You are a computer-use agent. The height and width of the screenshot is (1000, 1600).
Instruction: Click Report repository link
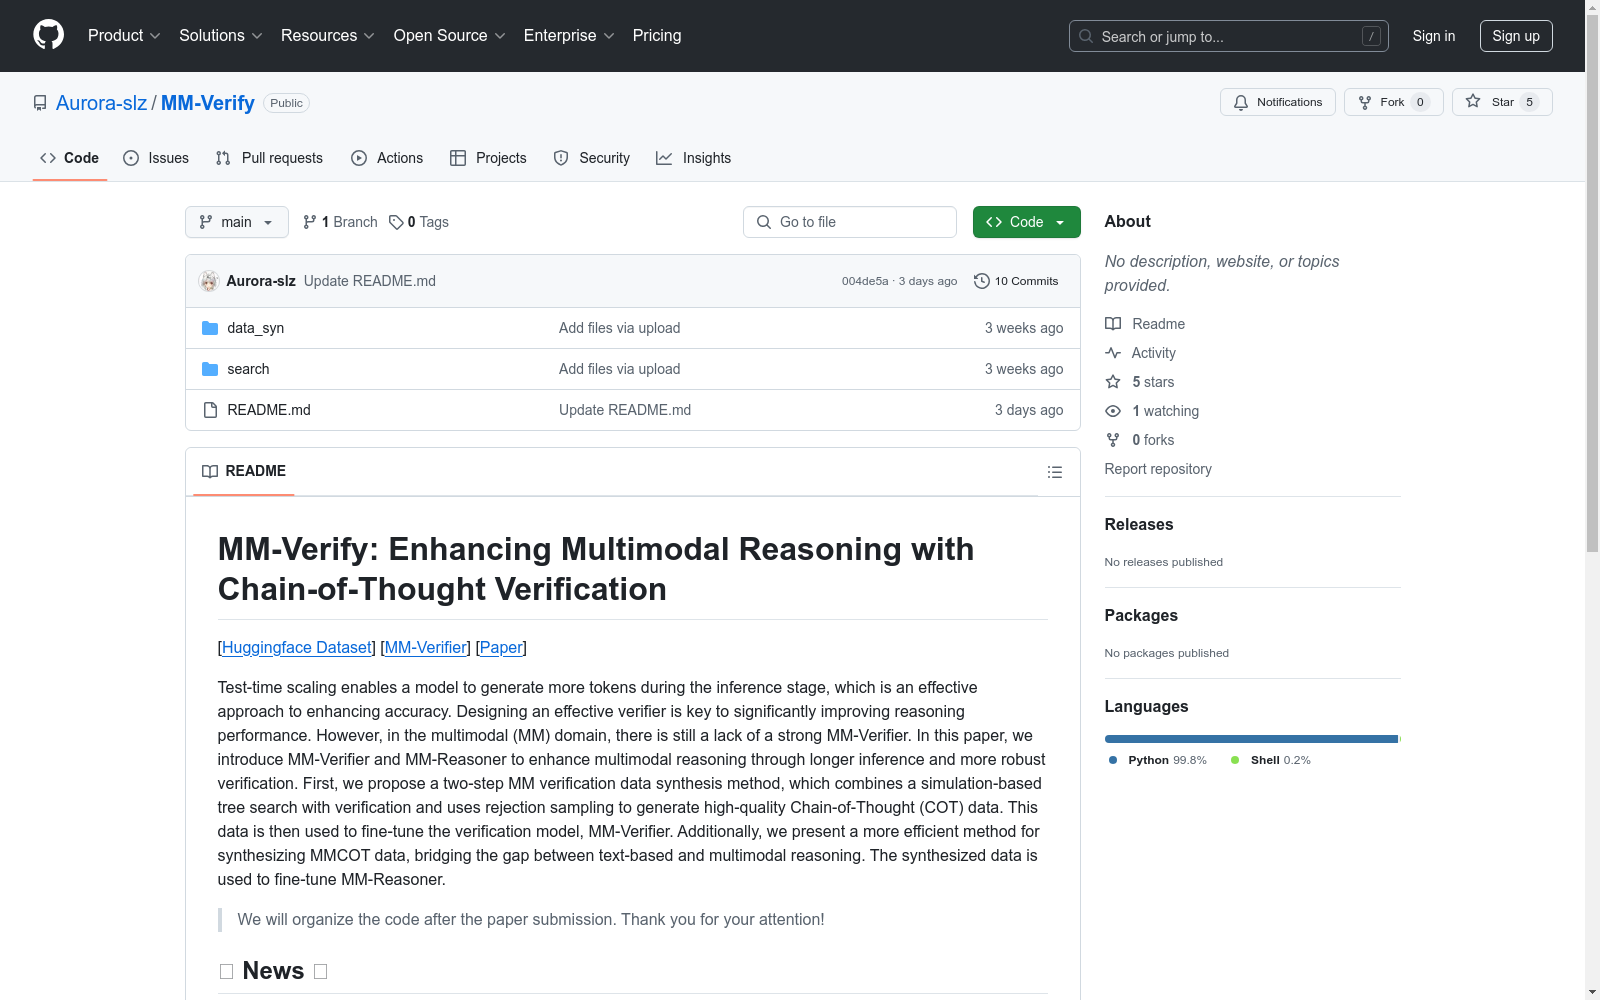pyautogui.click(x=1158, y=469)
